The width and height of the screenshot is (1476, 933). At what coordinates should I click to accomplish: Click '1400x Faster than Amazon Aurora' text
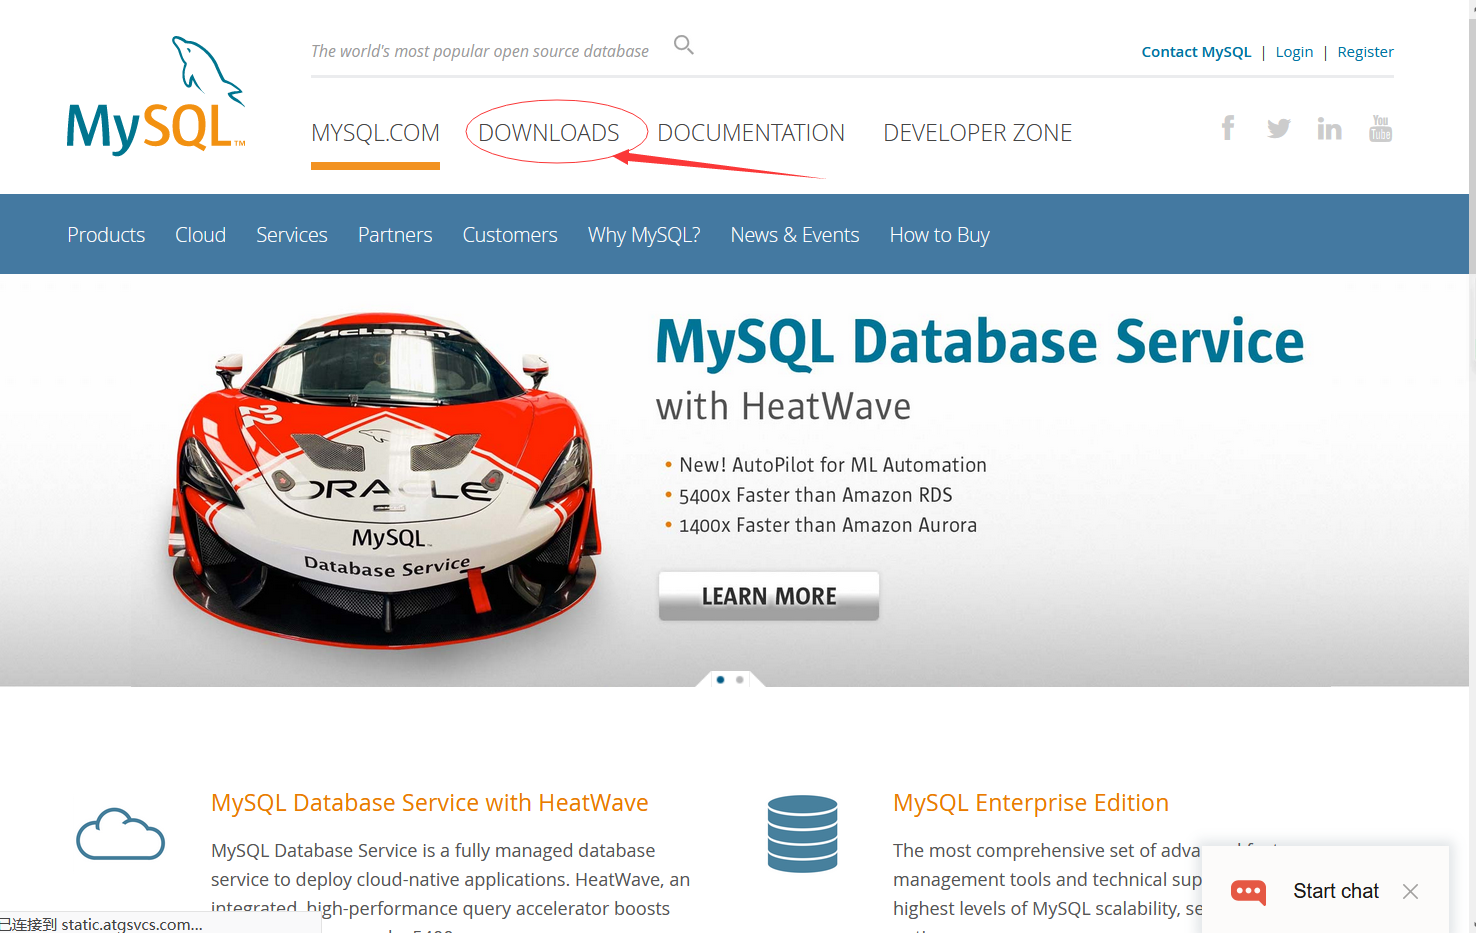828,525
